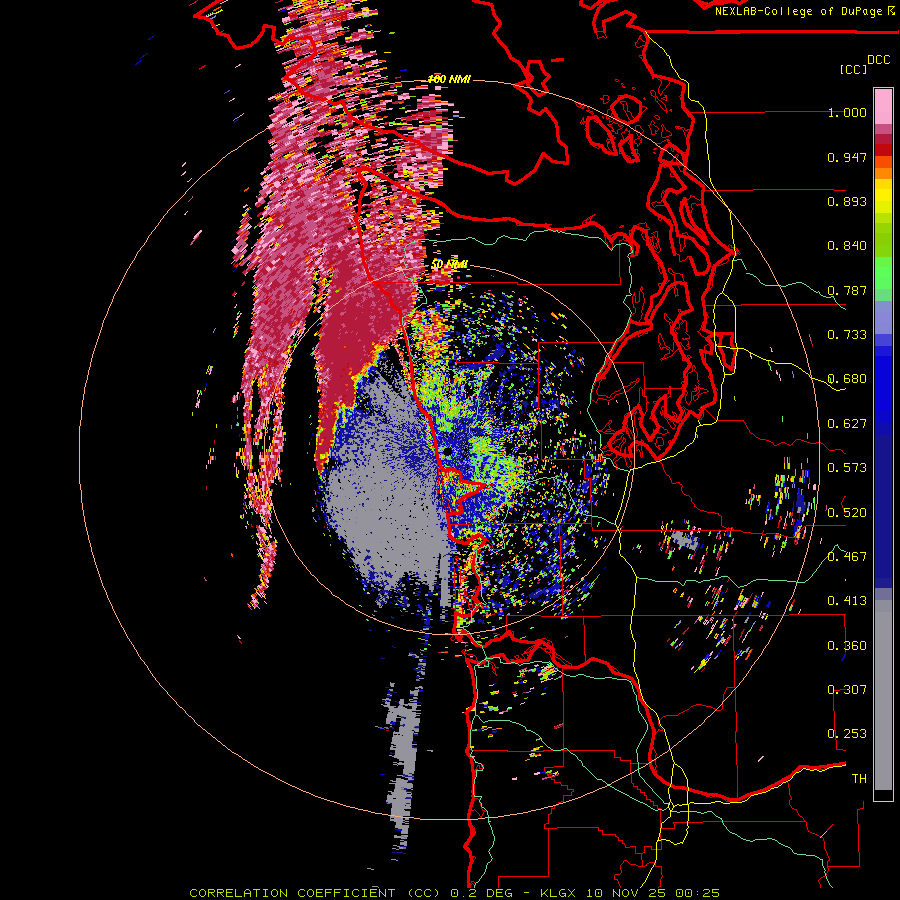Select the light pink swatch on the color bar
The height and width of the screenshot is (900, 900).
[883, 106]
